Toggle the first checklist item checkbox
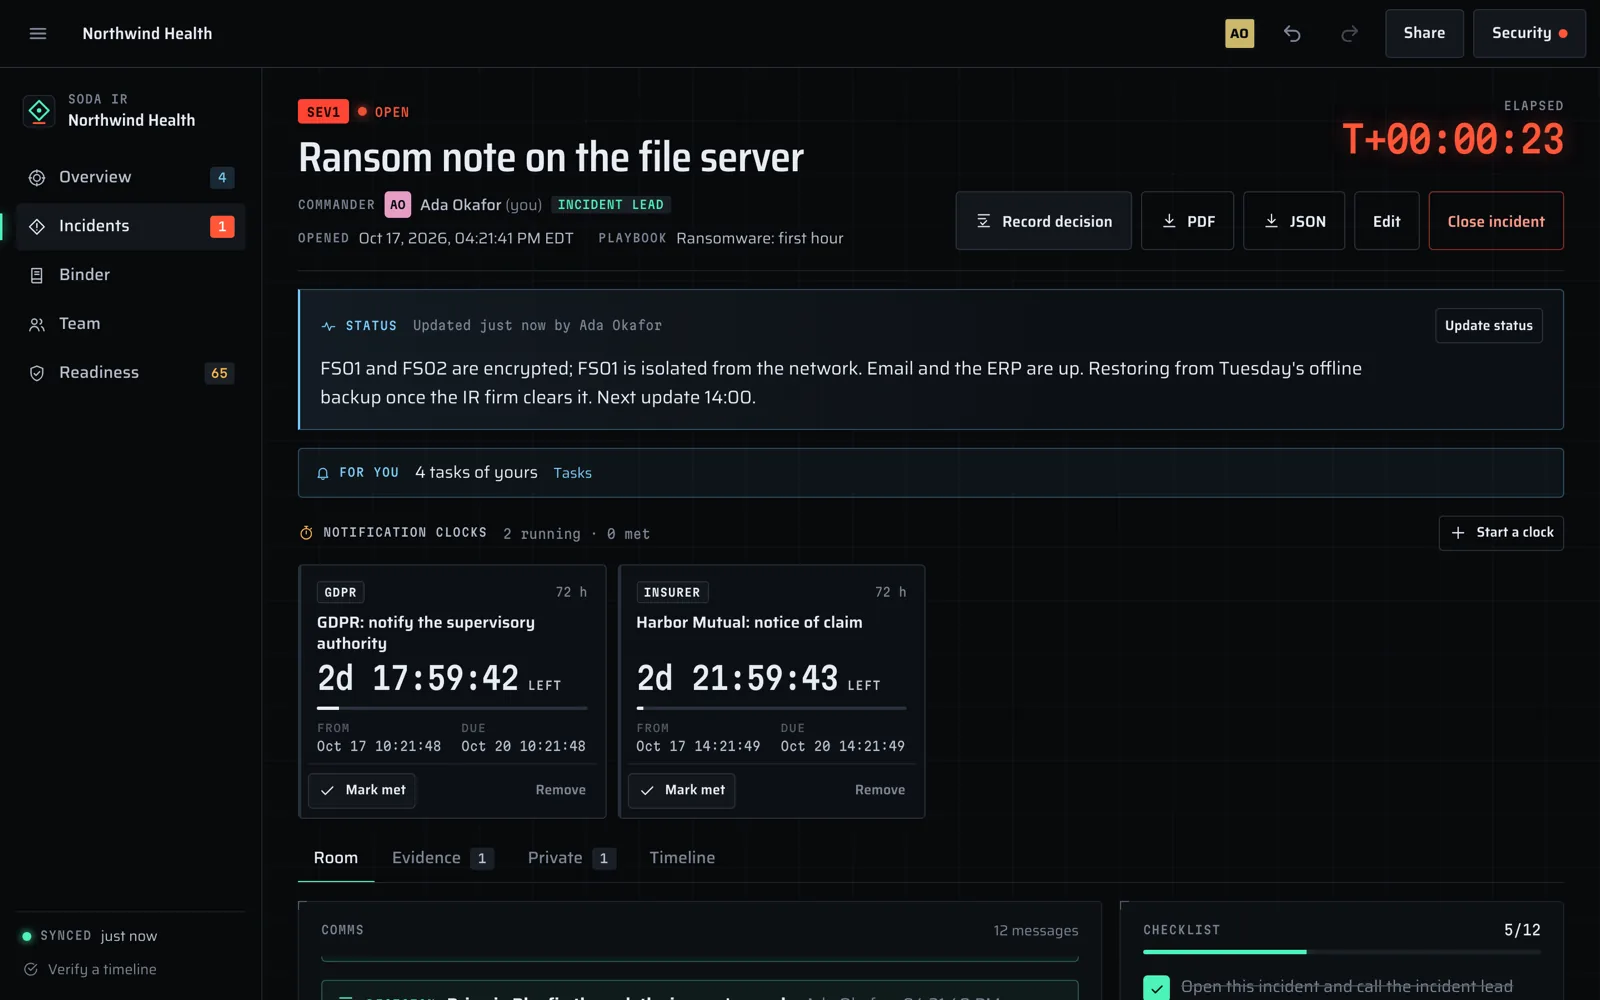The image size is (1600, 1000). tap(1156, 987)
